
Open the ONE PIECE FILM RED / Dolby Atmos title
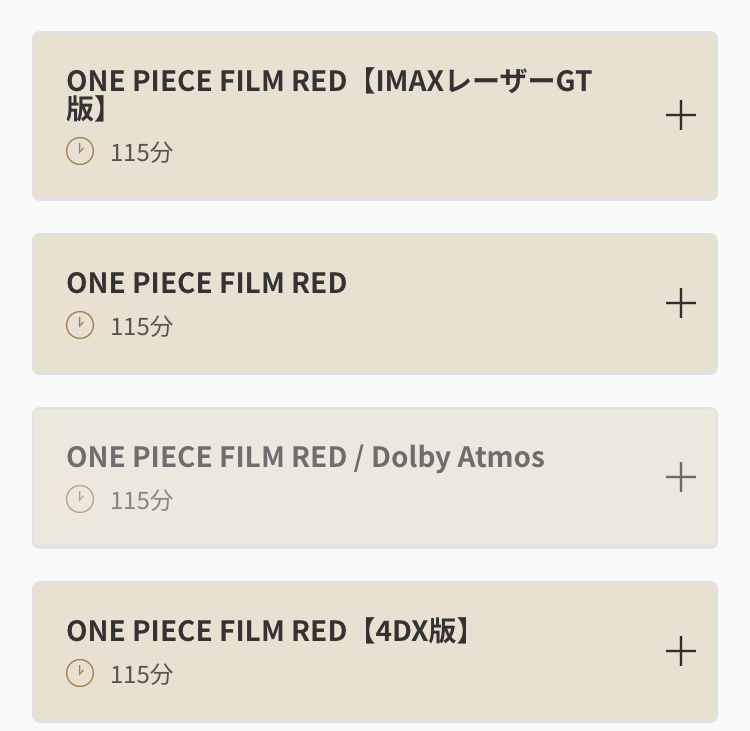(x=305, y=457)
